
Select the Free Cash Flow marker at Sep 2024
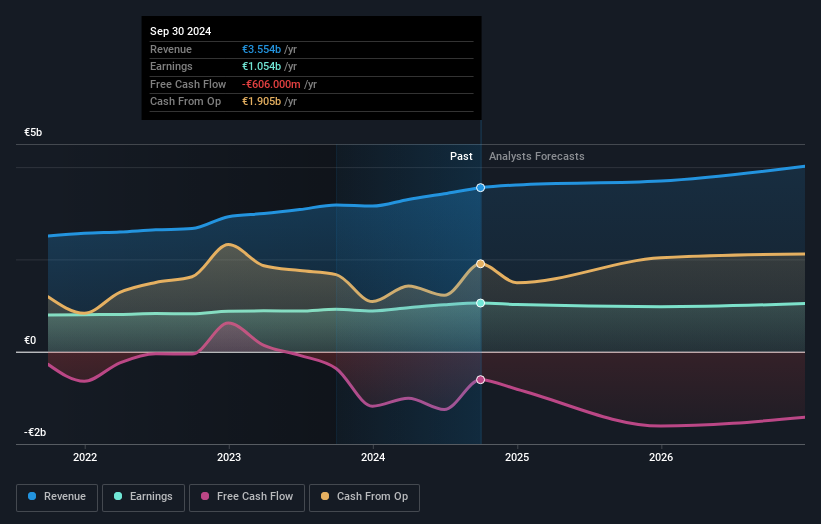pos(480,380)
